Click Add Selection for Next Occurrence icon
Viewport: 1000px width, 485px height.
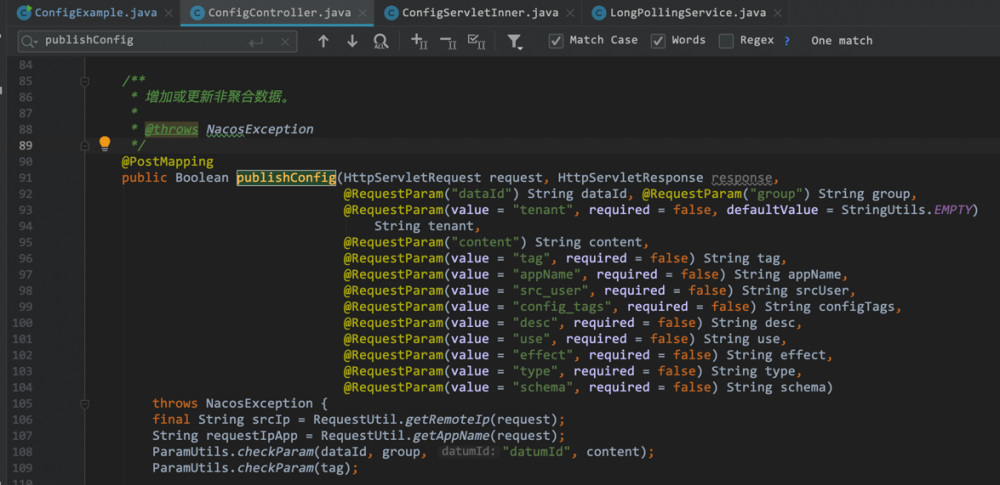click(x=419, y=41)
